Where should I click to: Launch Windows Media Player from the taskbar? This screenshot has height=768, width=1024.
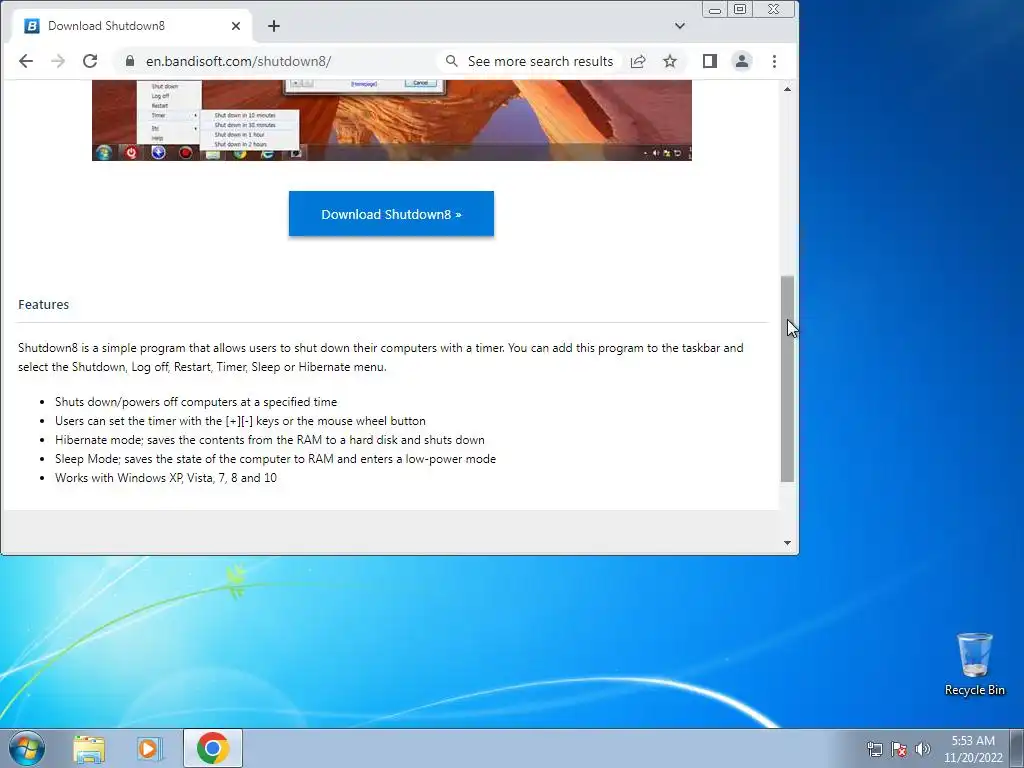(150, 748)
